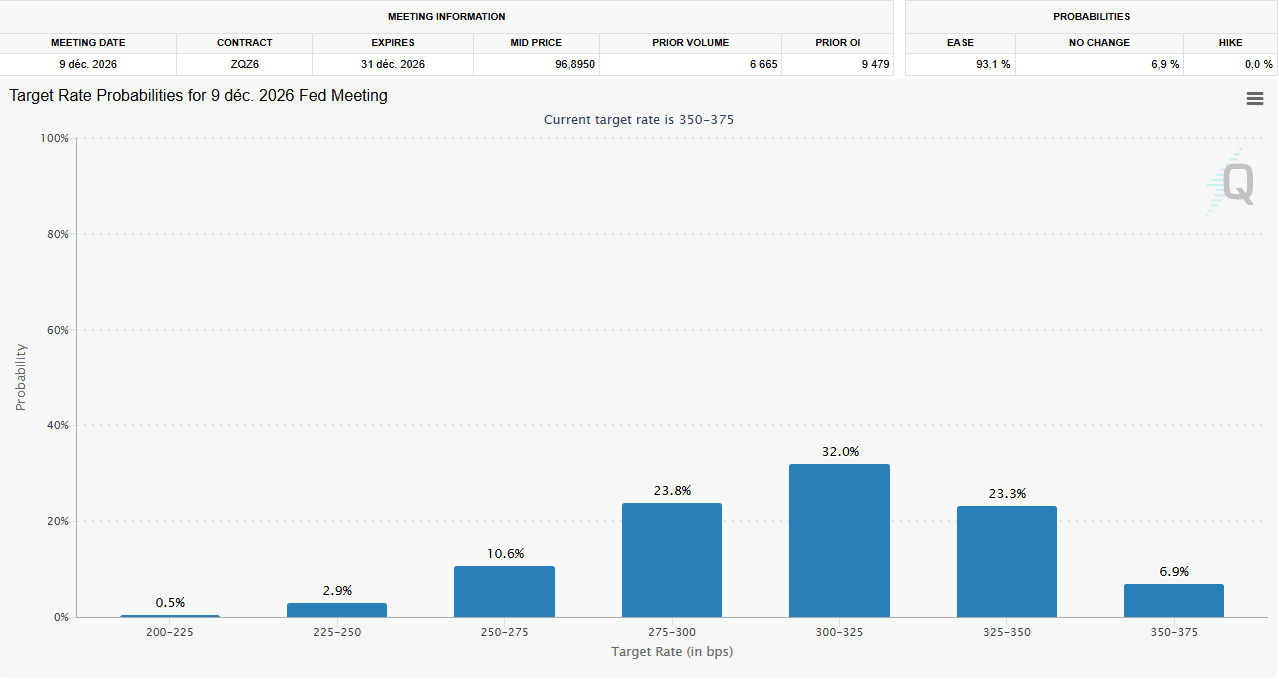Click the CONTRACT column header
The width and height of the screenshot is (1279, 679).
(x=243, y=42)
